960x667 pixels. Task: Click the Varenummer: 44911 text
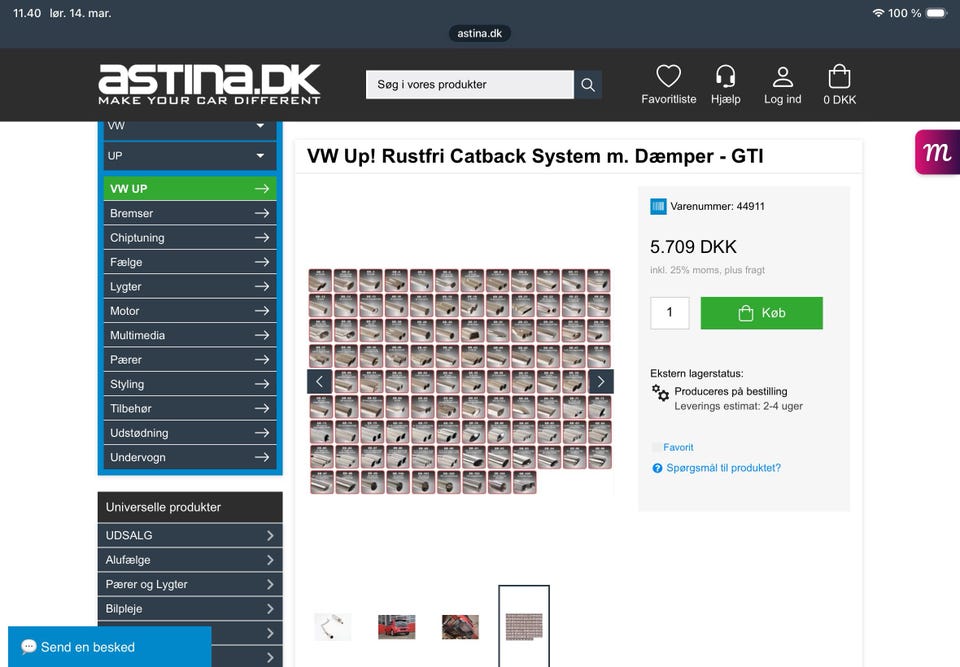[718, 206]
